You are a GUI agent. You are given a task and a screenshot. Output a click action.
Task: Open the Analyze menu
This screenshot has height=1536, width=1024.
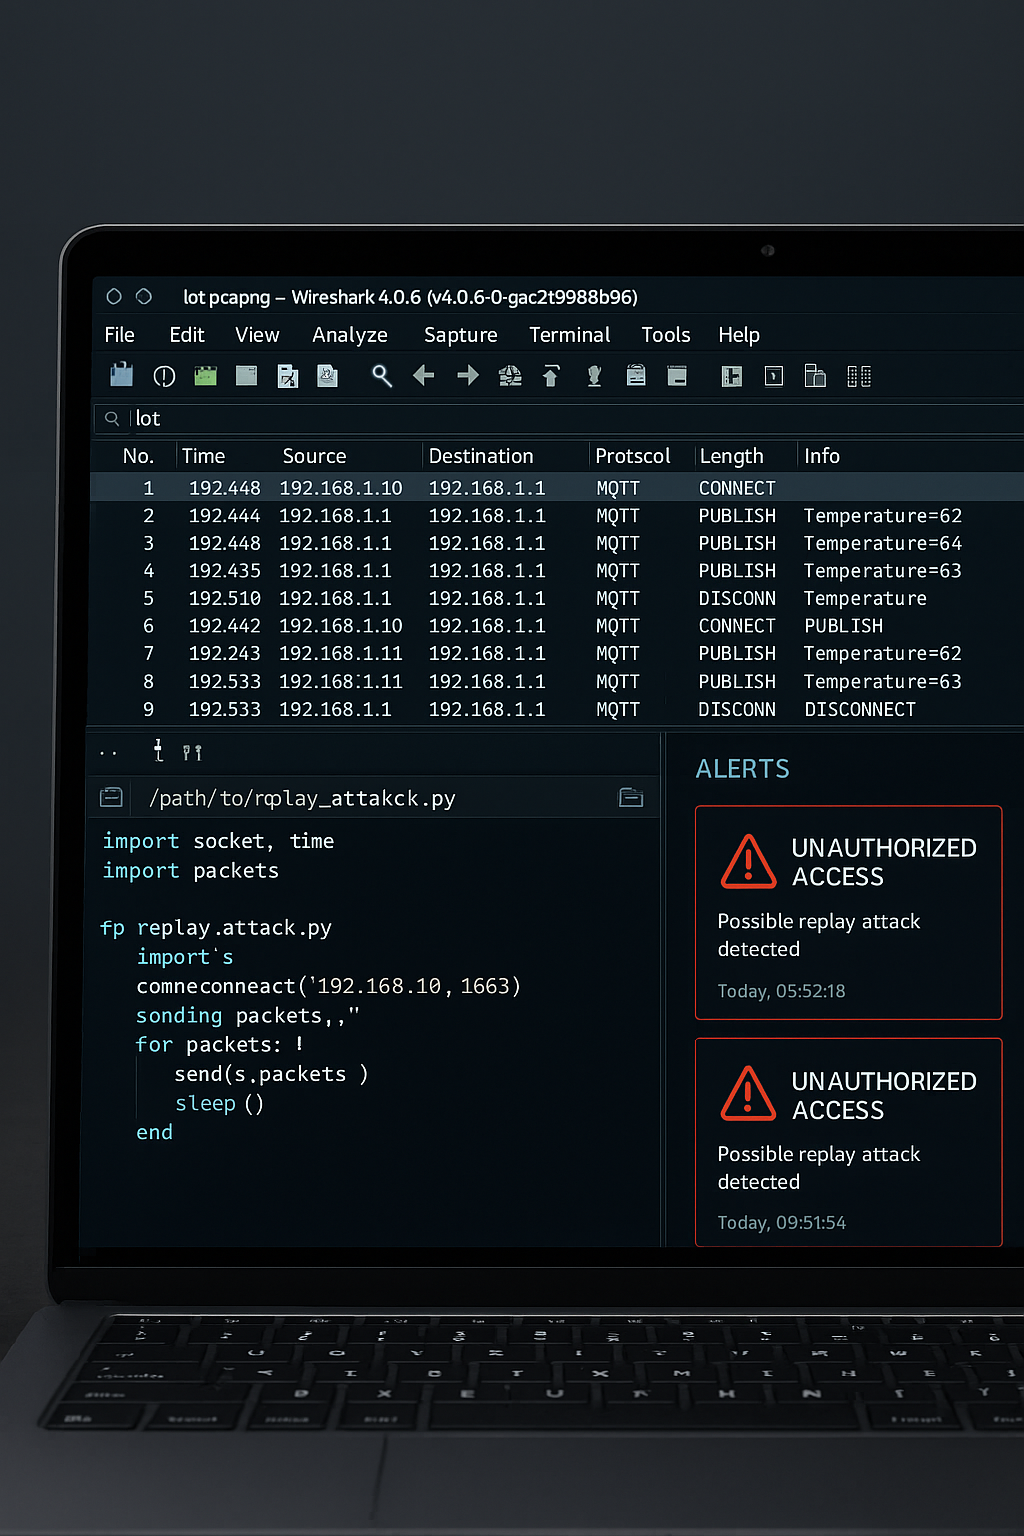pyautogui.click(x=349, y=335)
